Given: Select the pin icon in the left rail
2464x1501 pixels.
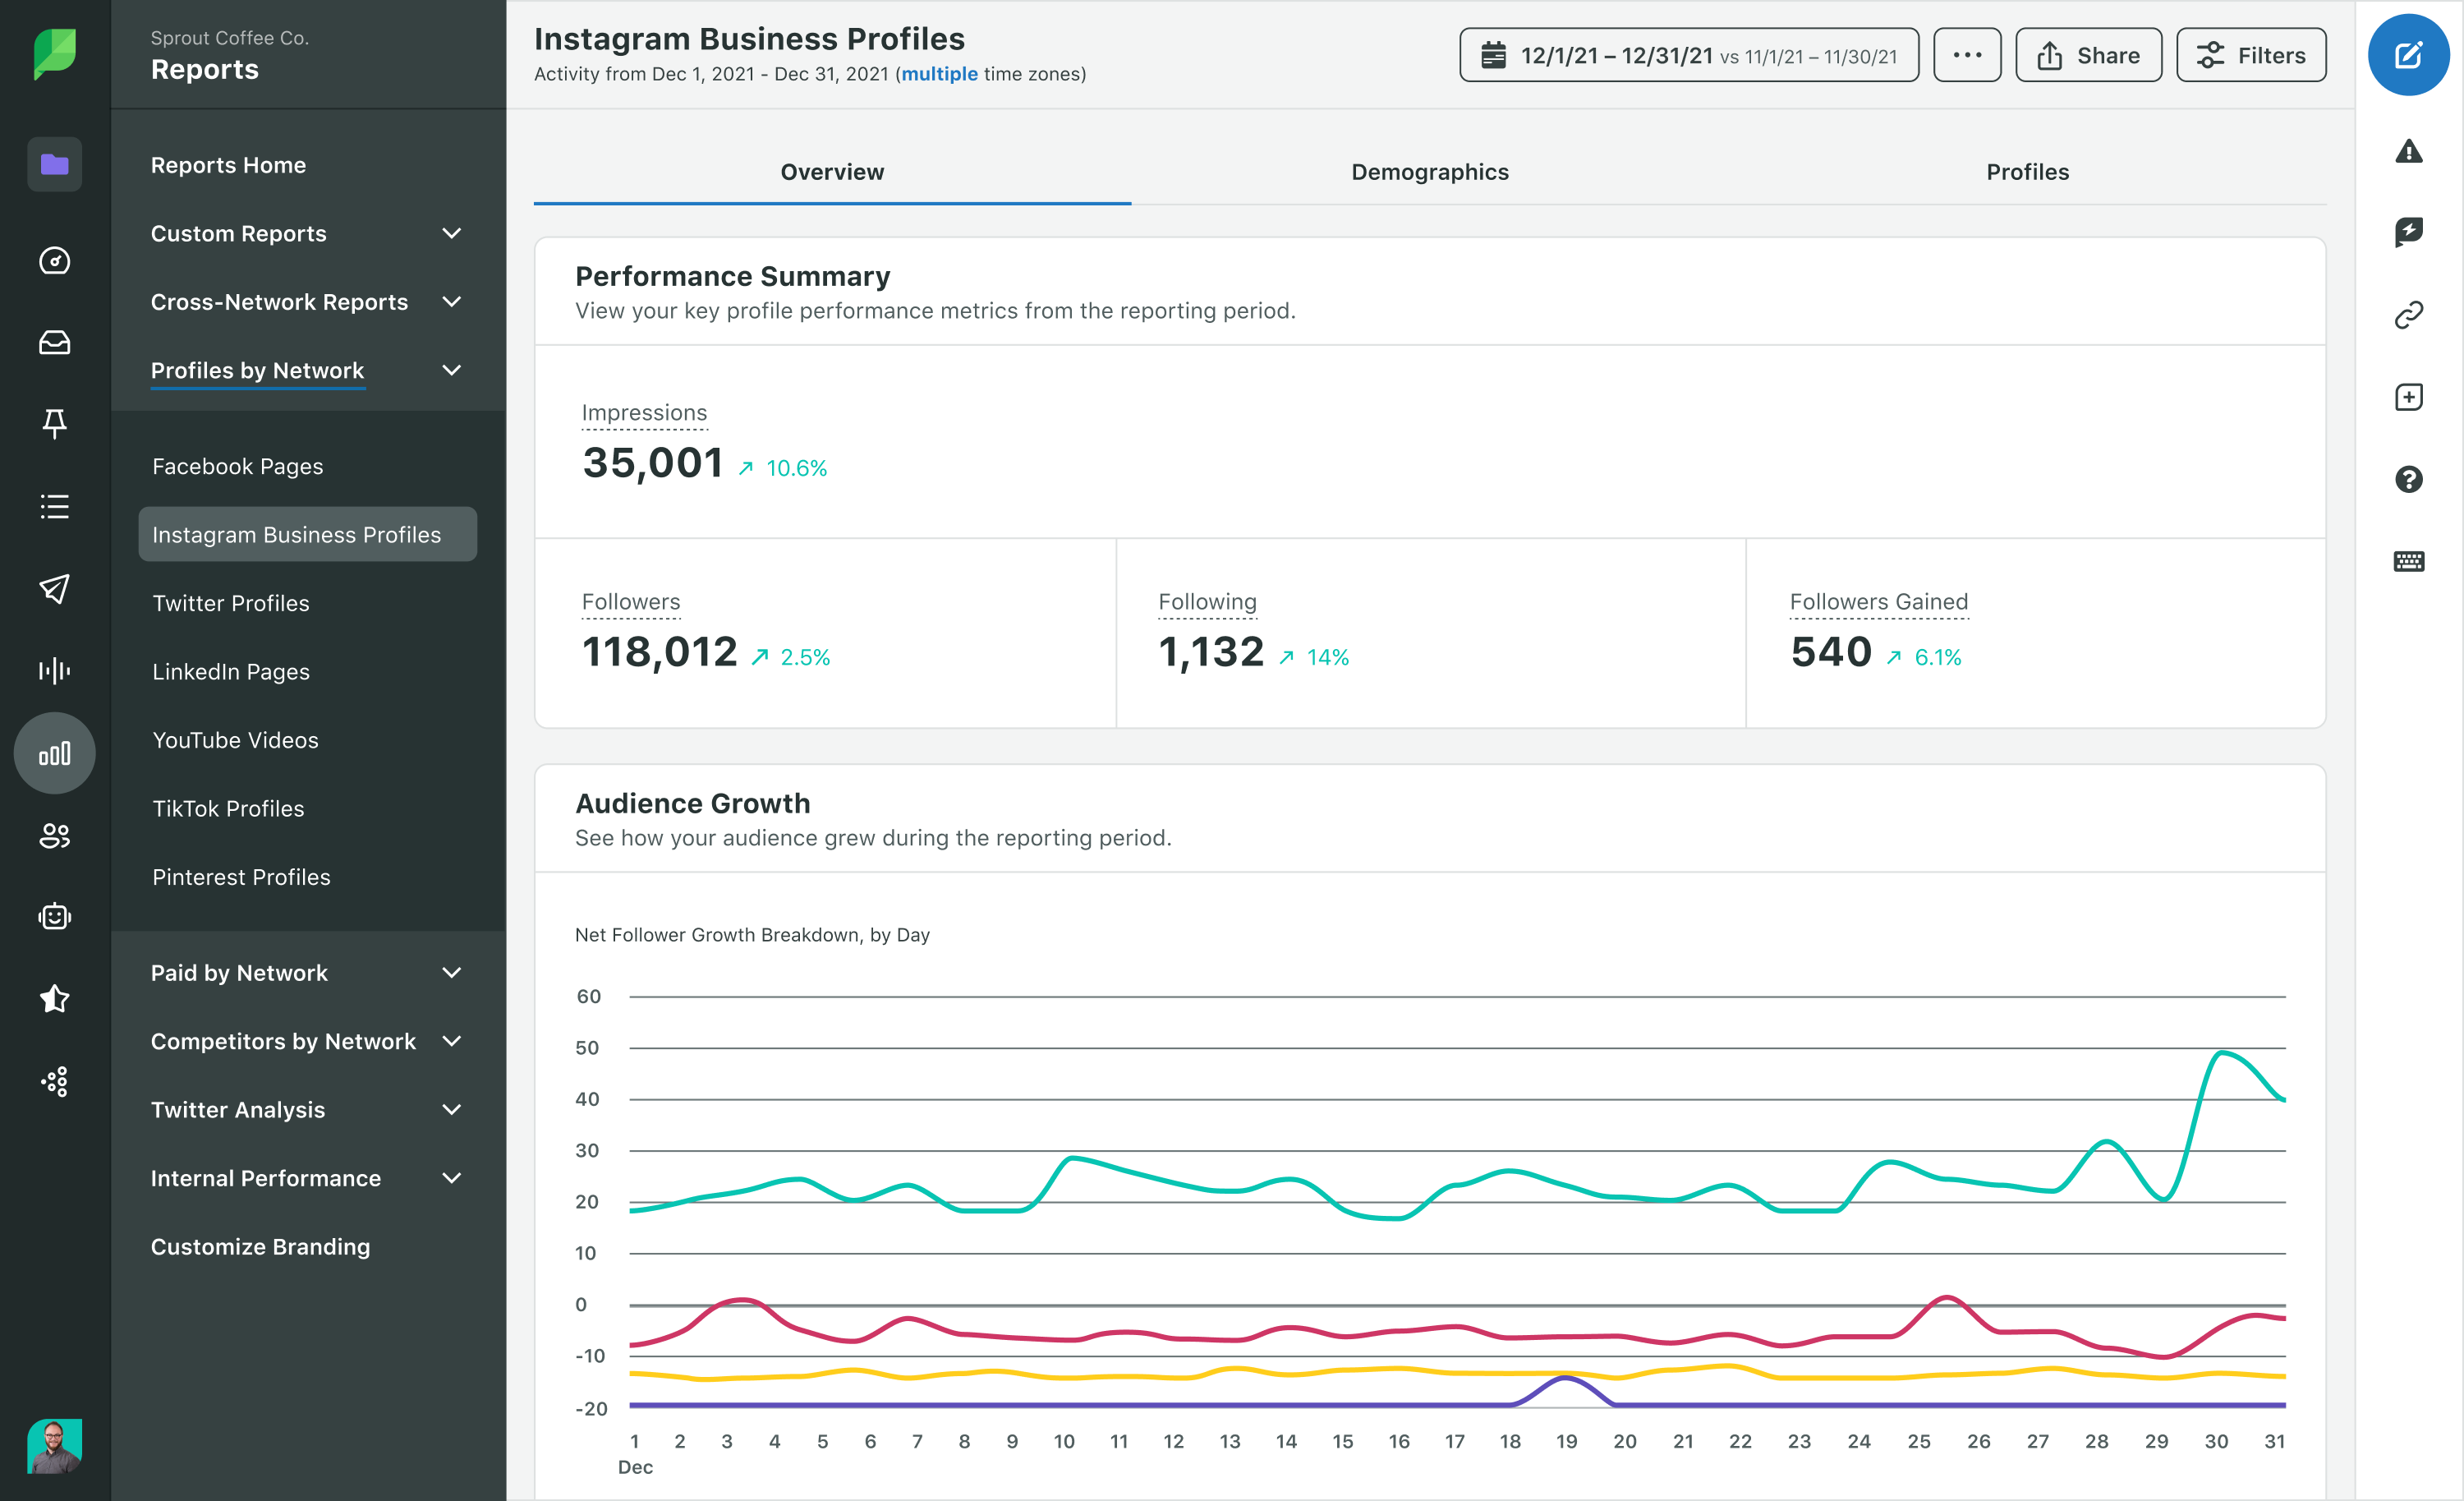Looking at the screenshot, I should (x=55, y=424).
